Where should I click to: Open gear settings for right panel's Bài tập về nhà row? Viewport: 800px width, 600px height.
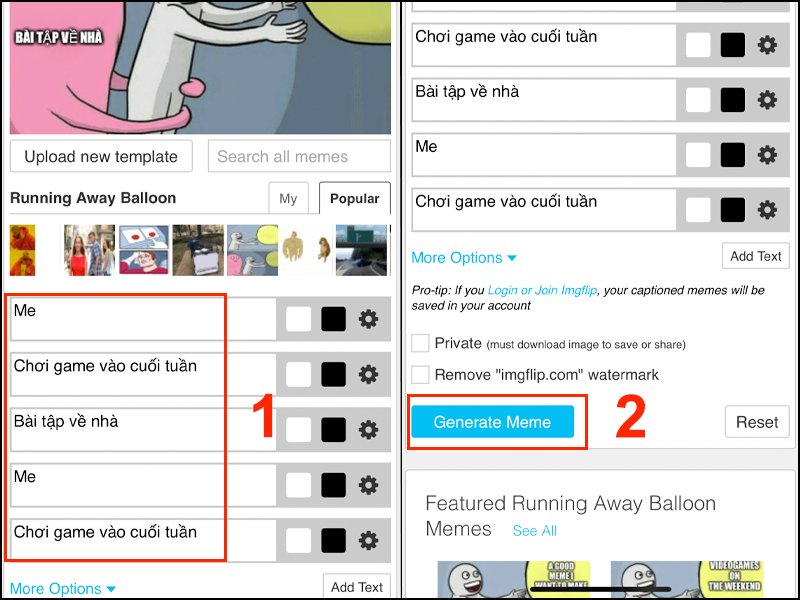point(767,99)
